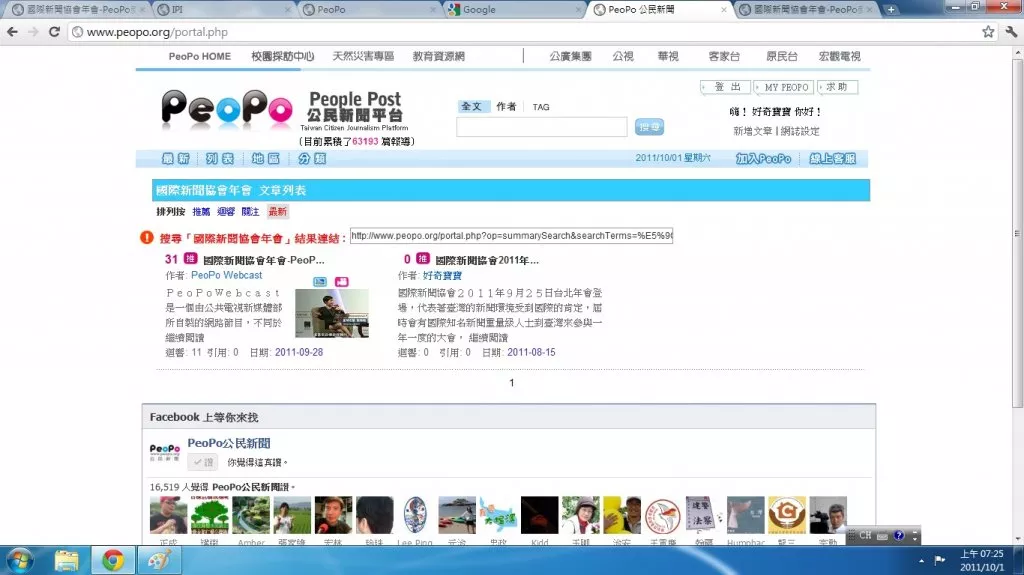Open MY PEOPO button

(x=784, y=87)
